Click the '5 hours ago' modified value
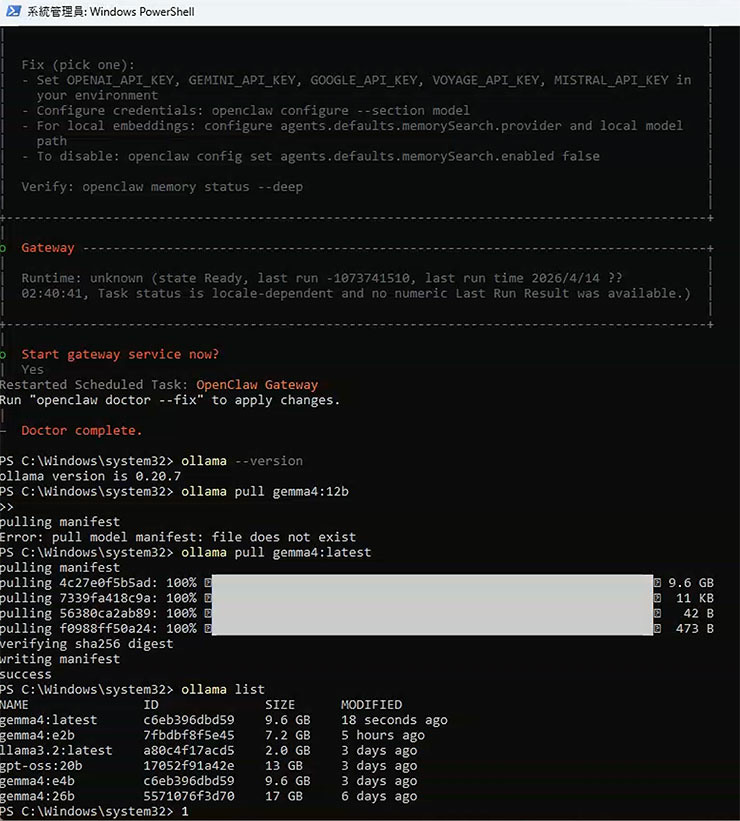The image size is (740, 821). pos(383,735)
